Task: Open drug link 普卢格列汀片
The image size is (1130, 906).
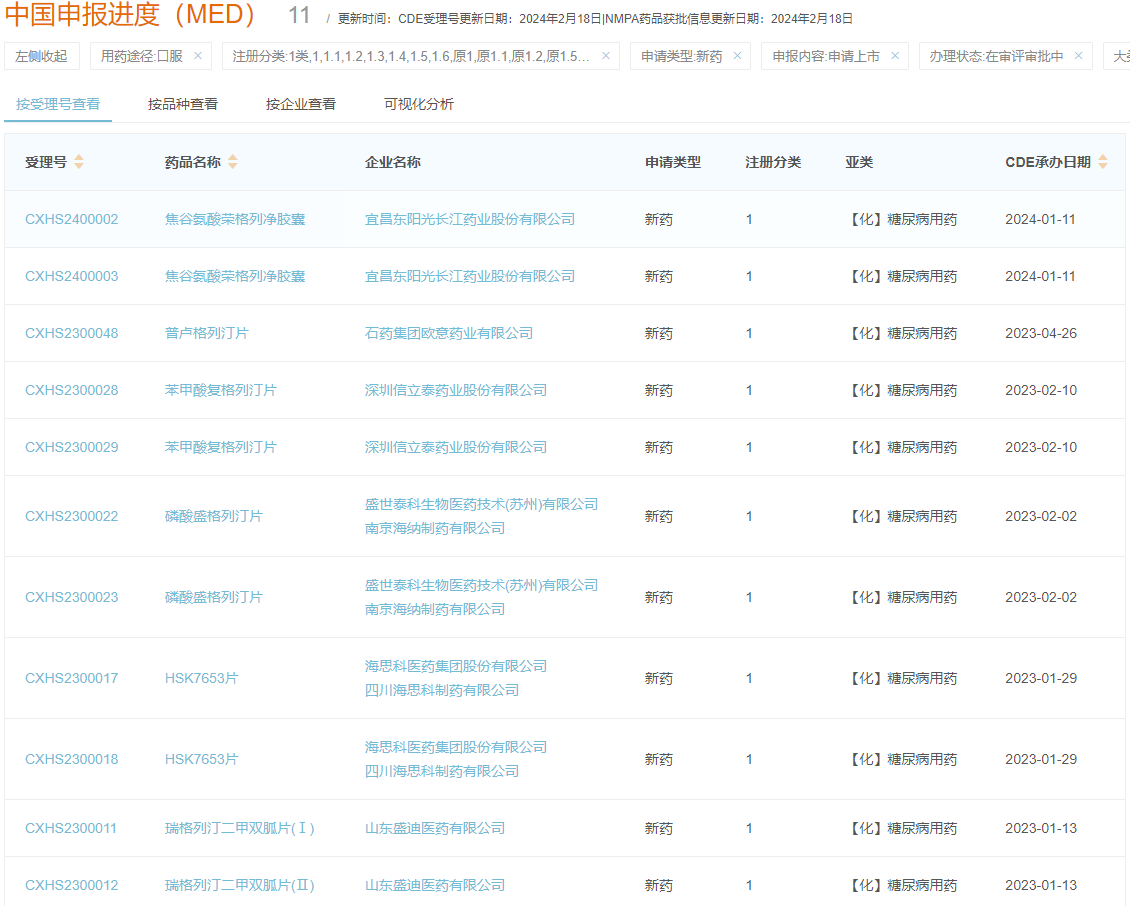Action: pos(207,333)
